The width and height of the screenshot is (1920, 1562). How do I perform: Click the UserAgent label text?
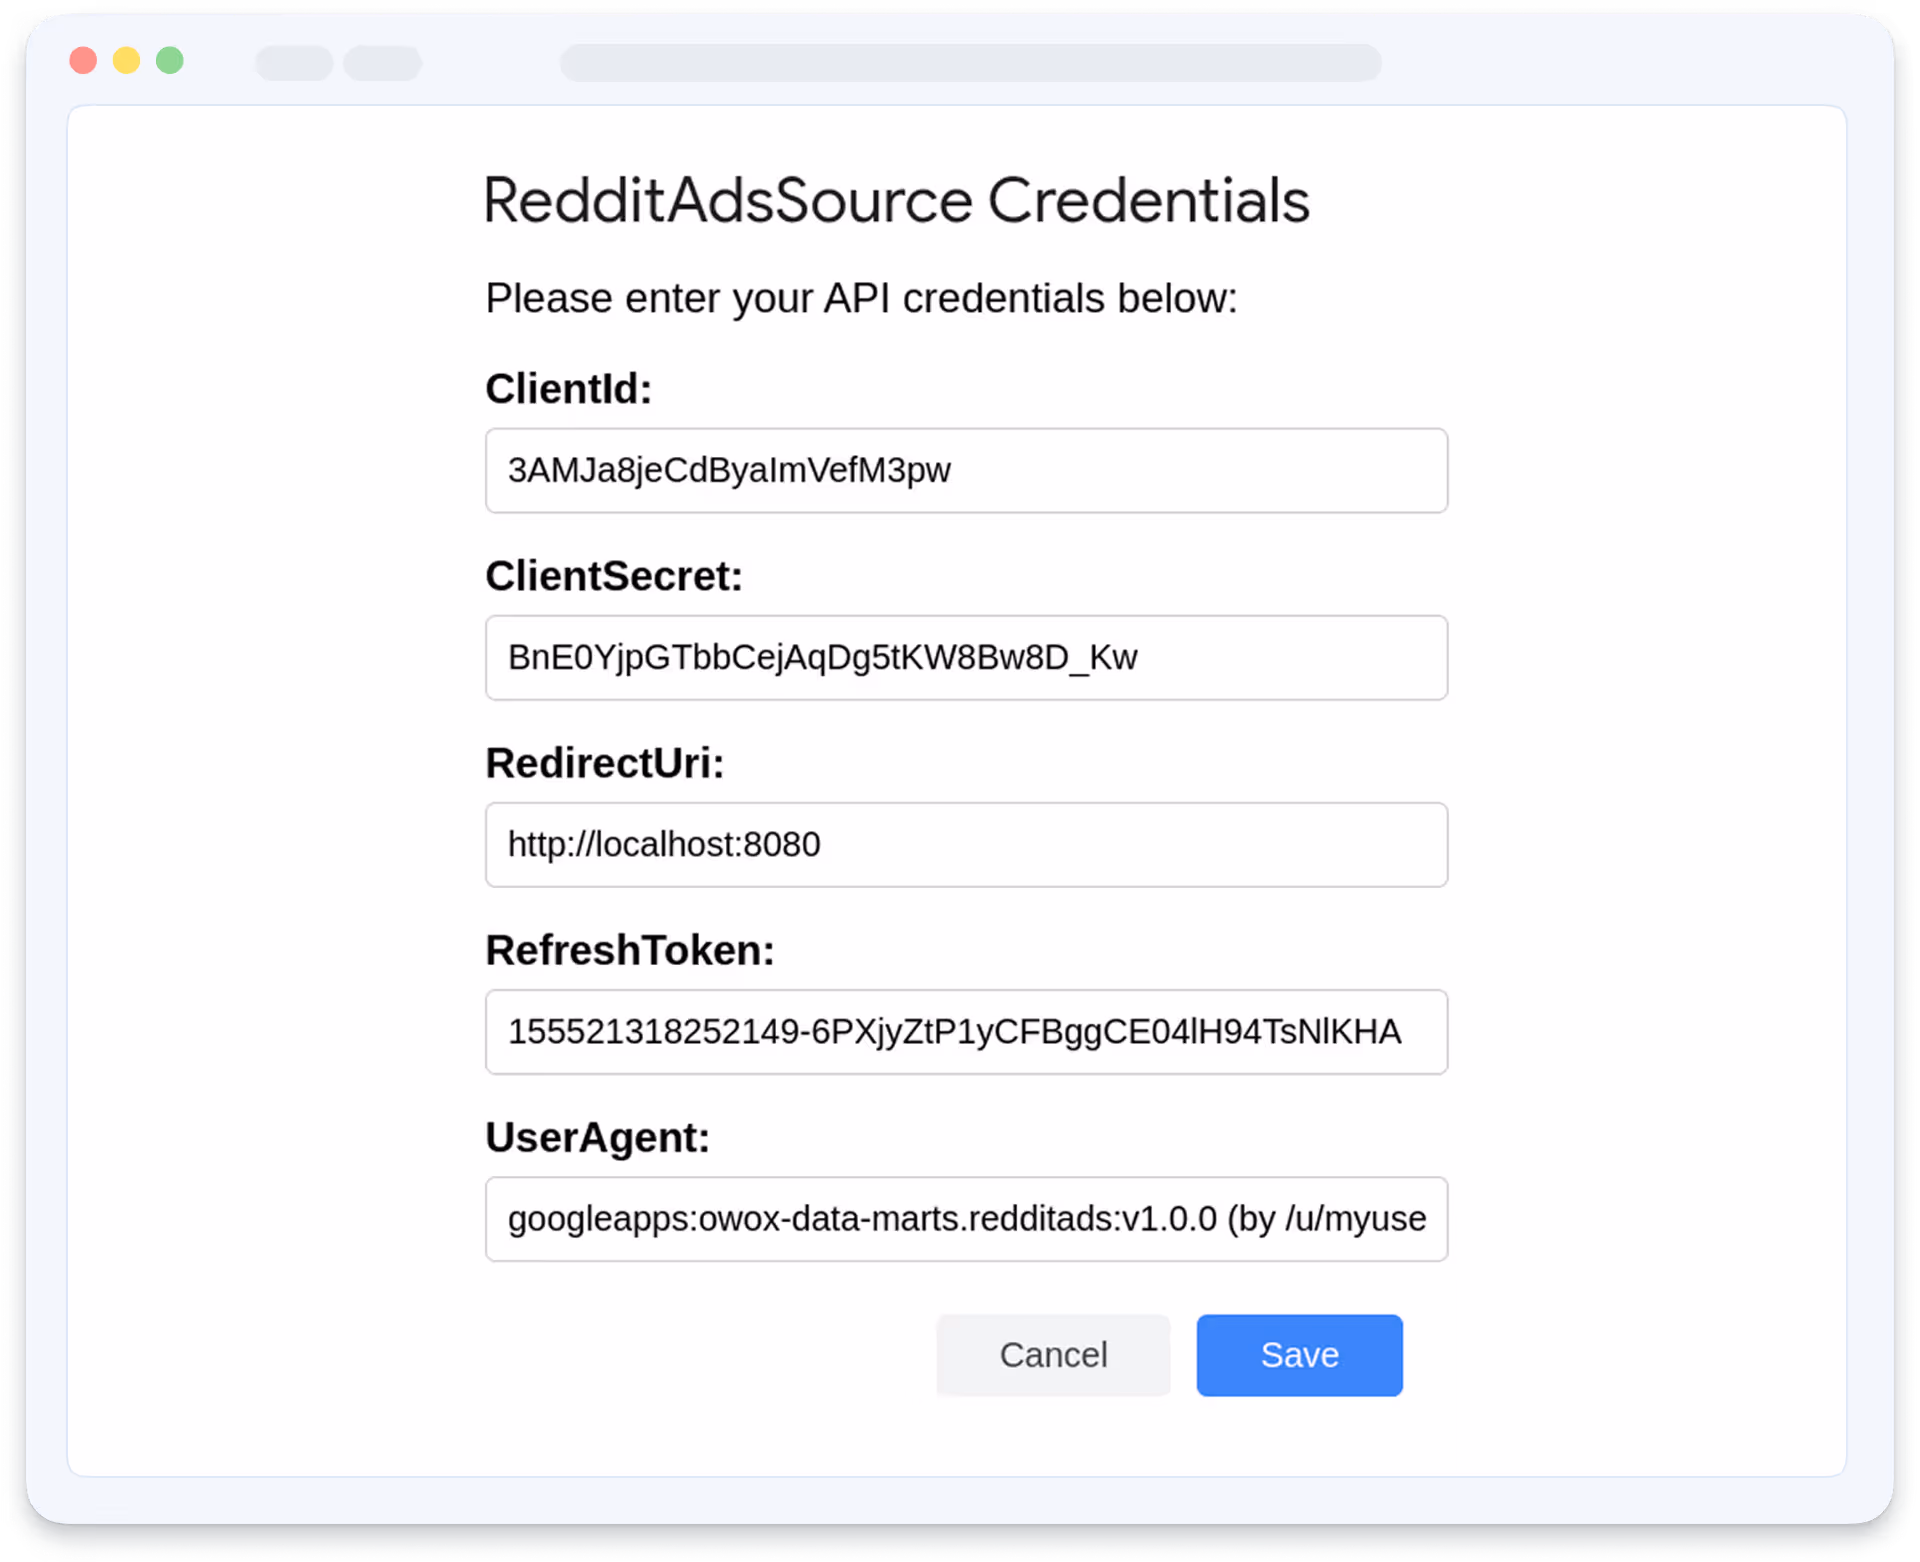click(x=597, y=1137)
